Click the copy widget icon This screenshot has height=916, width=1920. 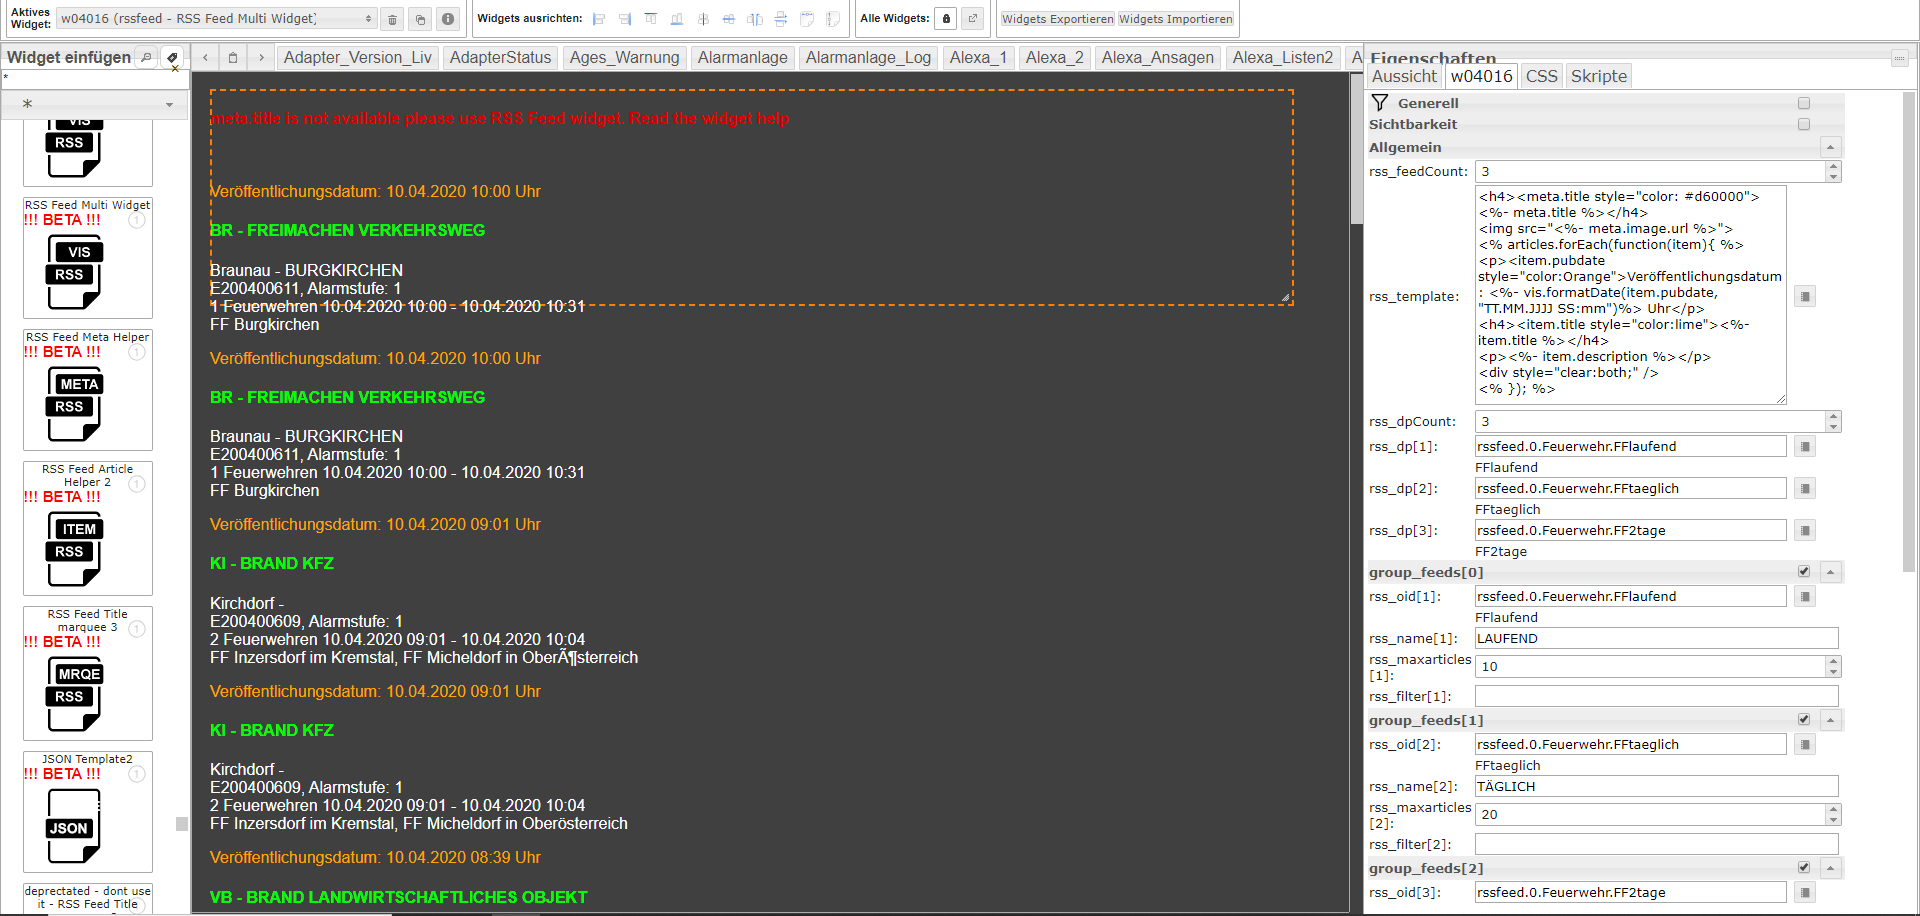click(x=420, y=19)
